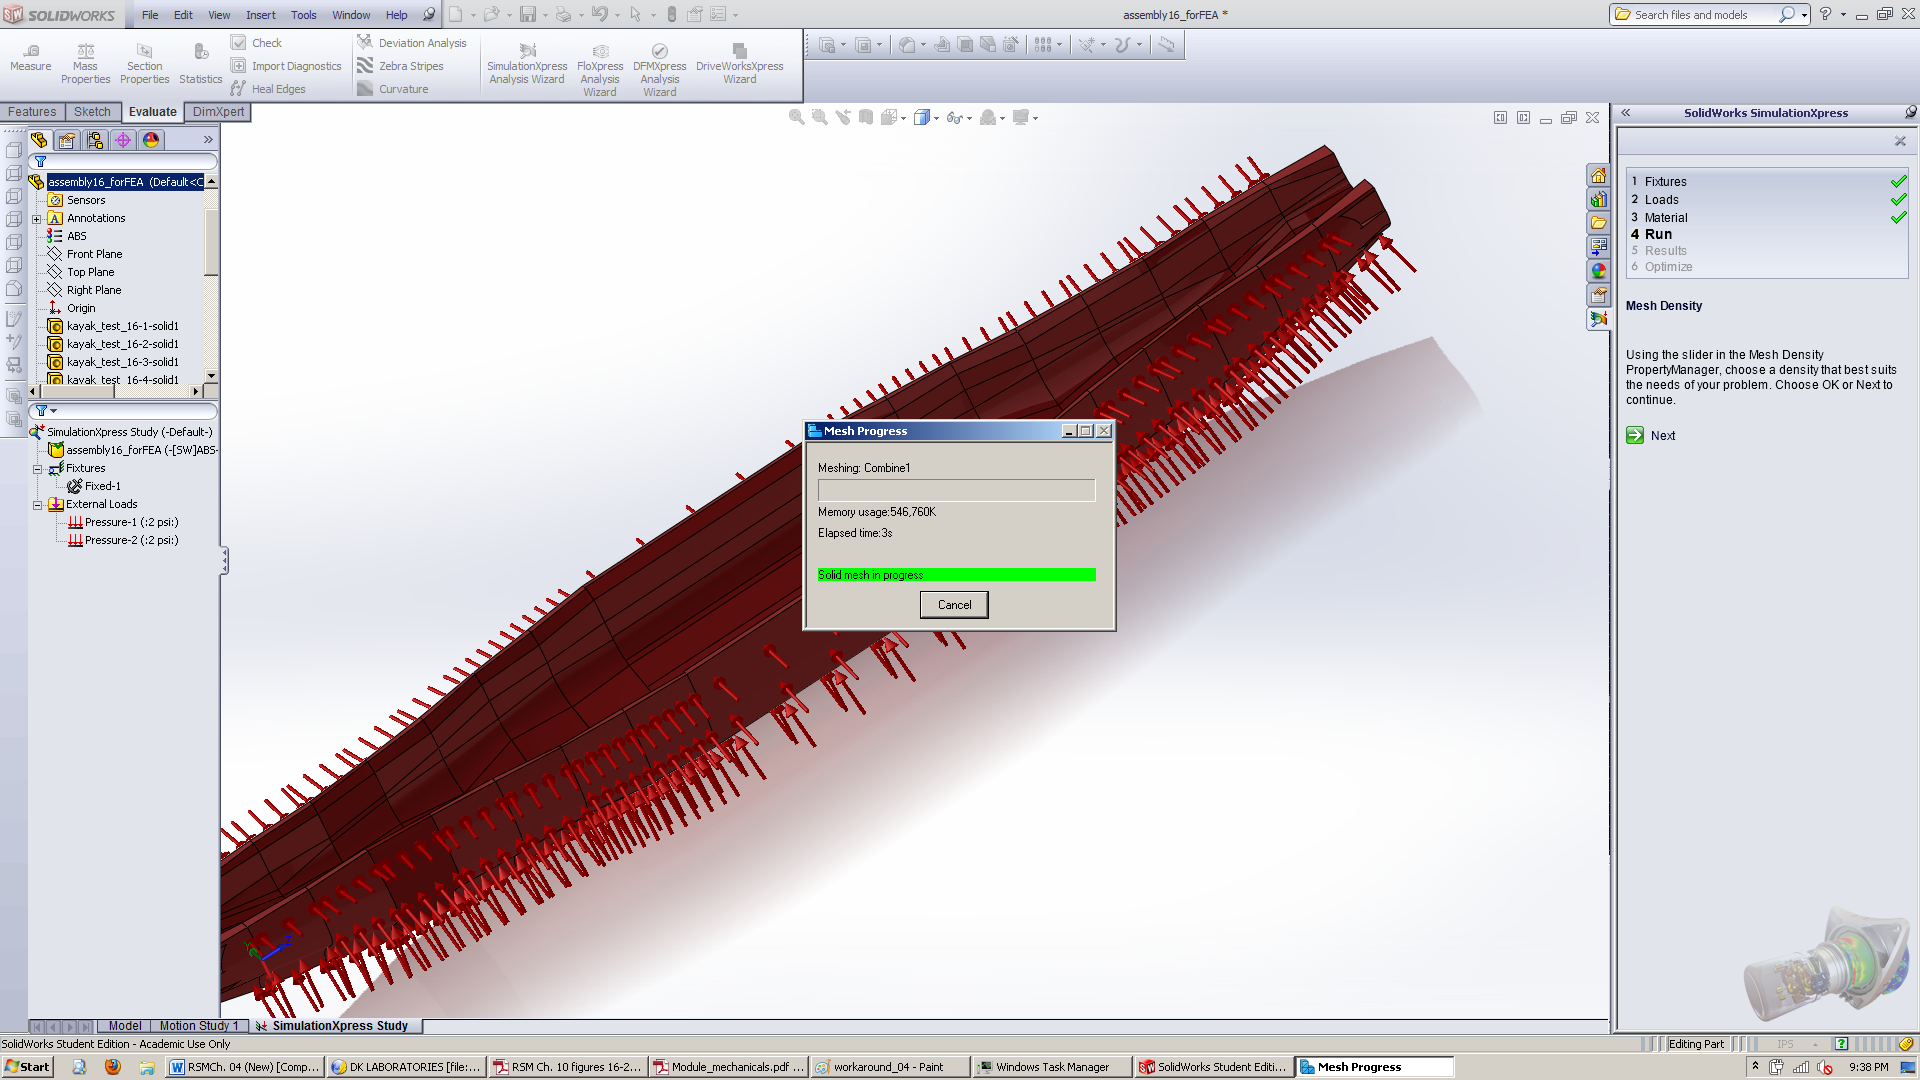This screenshot has width=1920, height=1080.
Task: Select Heal Edges tool
Action: 269,89
